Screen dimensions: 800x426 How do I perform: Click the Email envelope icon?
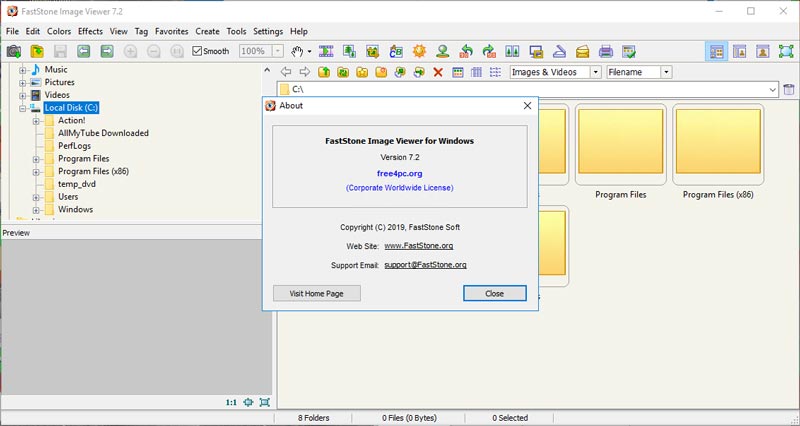pyautogui.click(x=582, y=51)
